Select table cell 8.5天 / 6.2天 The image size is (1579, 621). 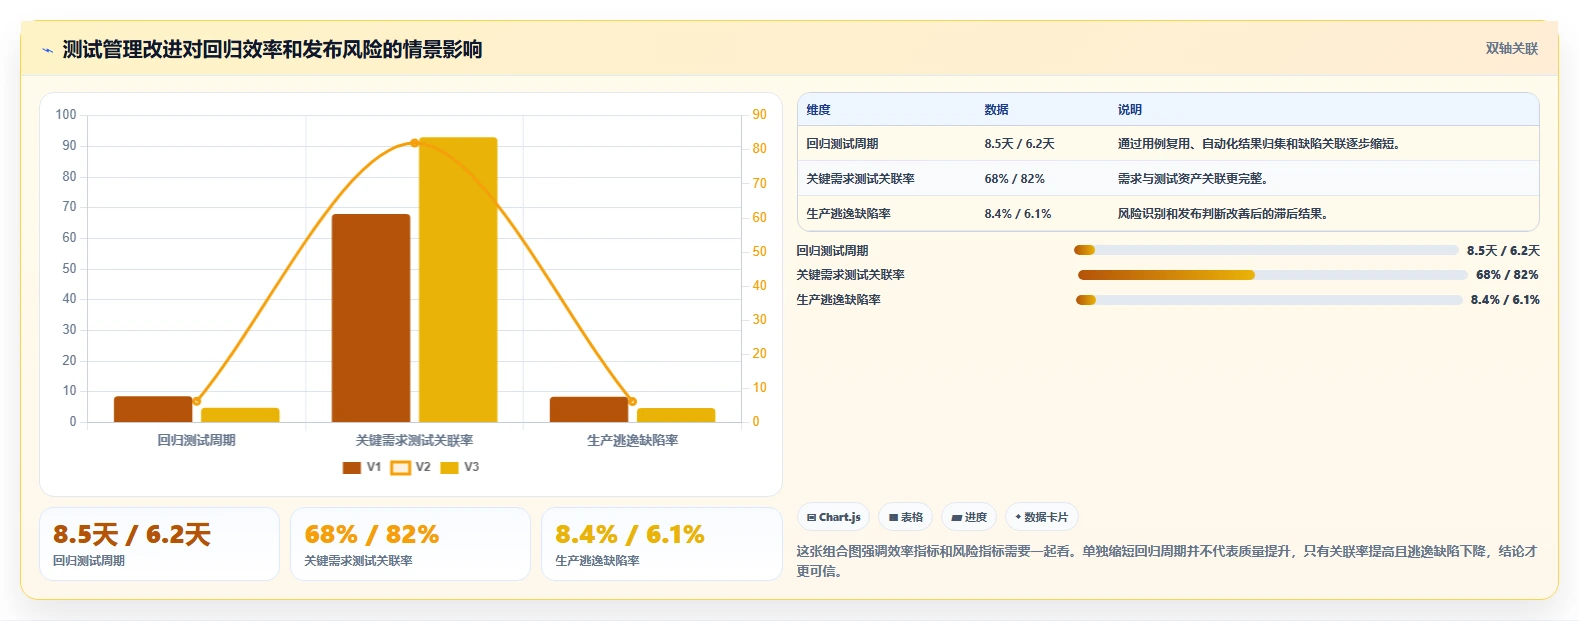click(x=1019, y=144)
